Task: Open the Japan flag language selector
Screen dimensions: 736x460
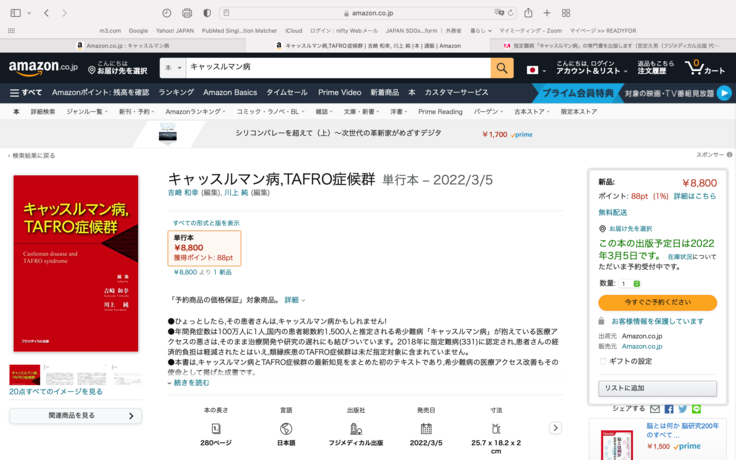Action: [x=535, y=70]
